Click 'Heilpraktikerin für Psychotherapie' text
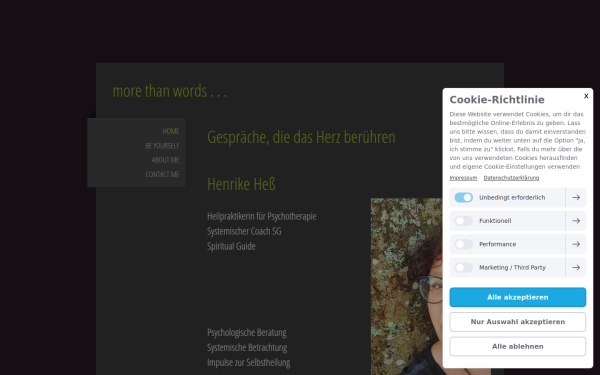The image size is (600, 375). (262, 216)
